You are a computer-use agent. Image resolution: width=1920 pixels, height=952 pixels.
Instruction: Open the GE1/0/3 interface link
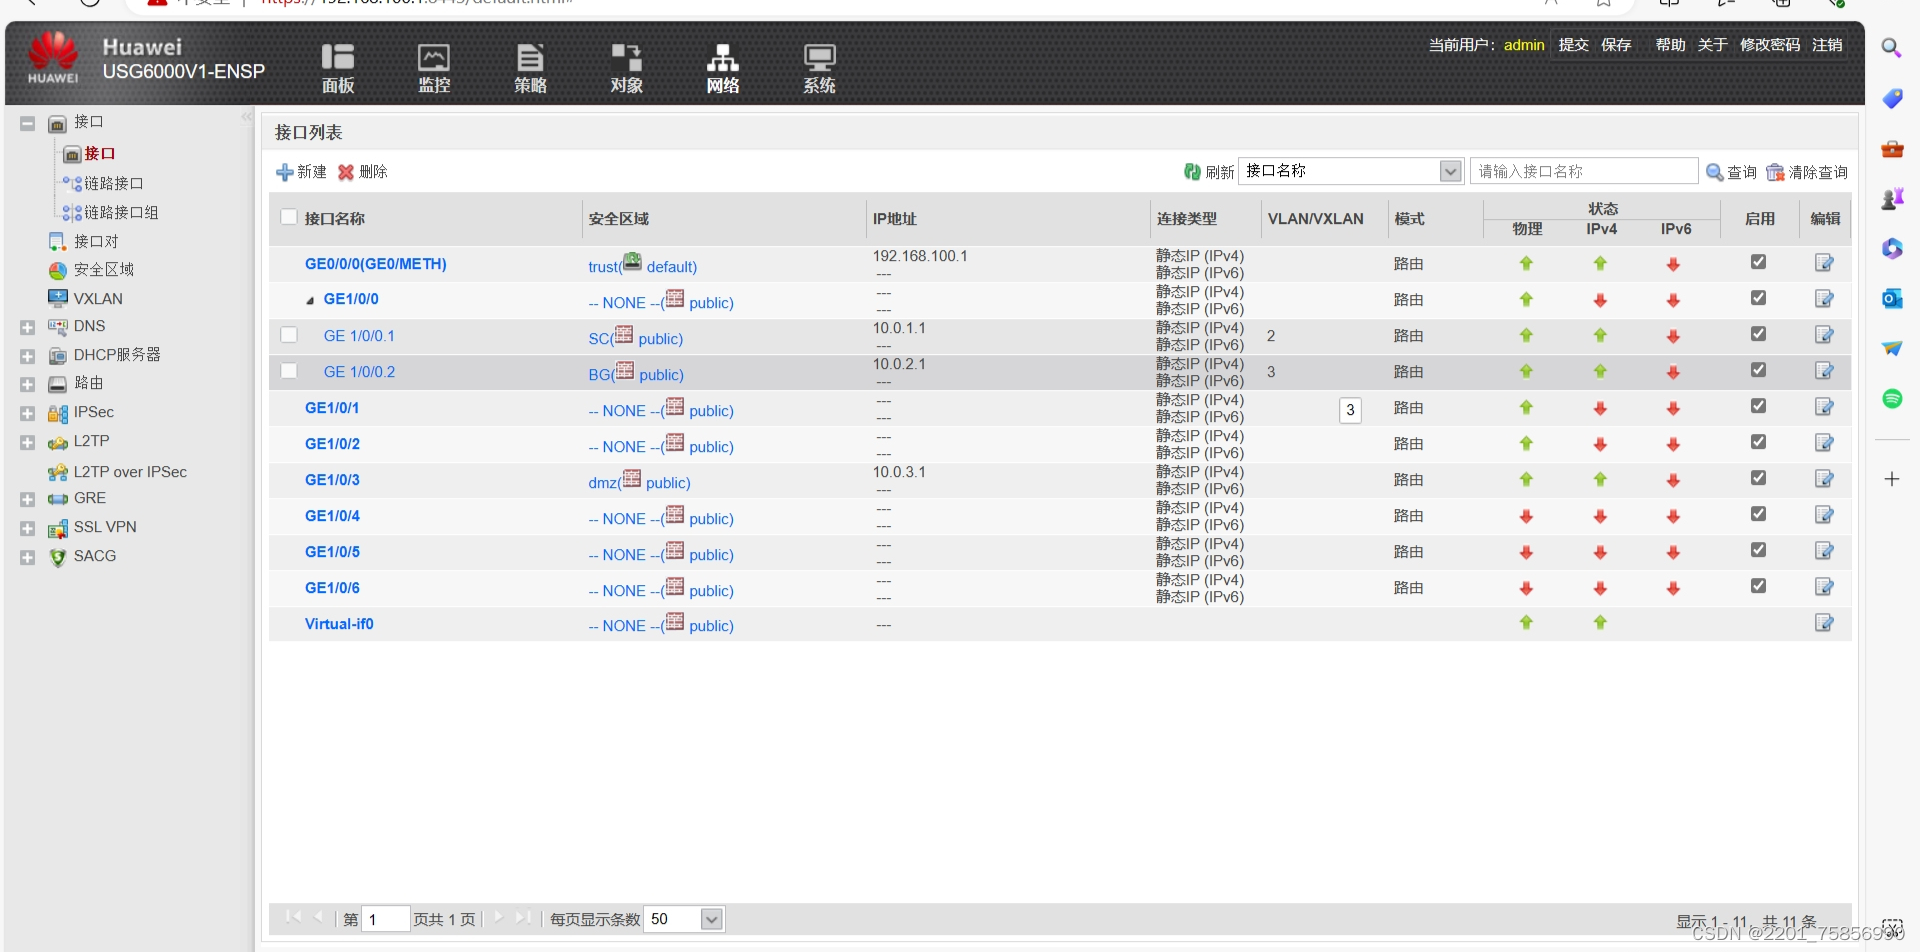pos(332,480)
